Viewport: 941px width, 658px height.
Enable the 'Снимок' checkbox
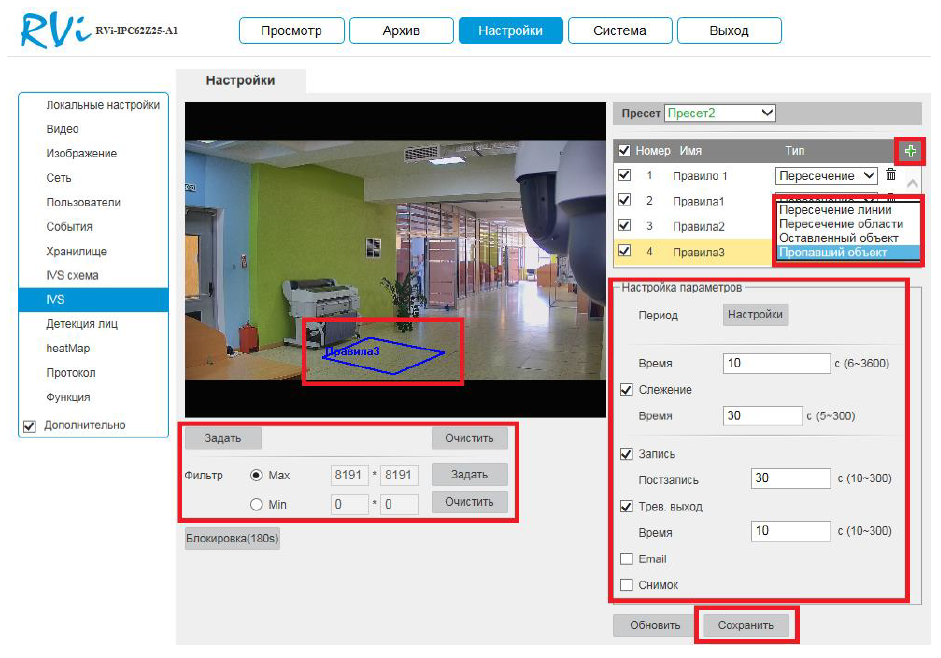[627, 585]
